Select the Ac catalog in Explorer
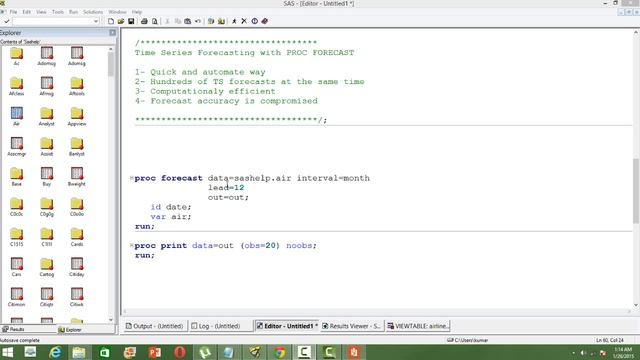Image resolution: width=640 pixels, height=360 pixels. [x=16, y=56]
